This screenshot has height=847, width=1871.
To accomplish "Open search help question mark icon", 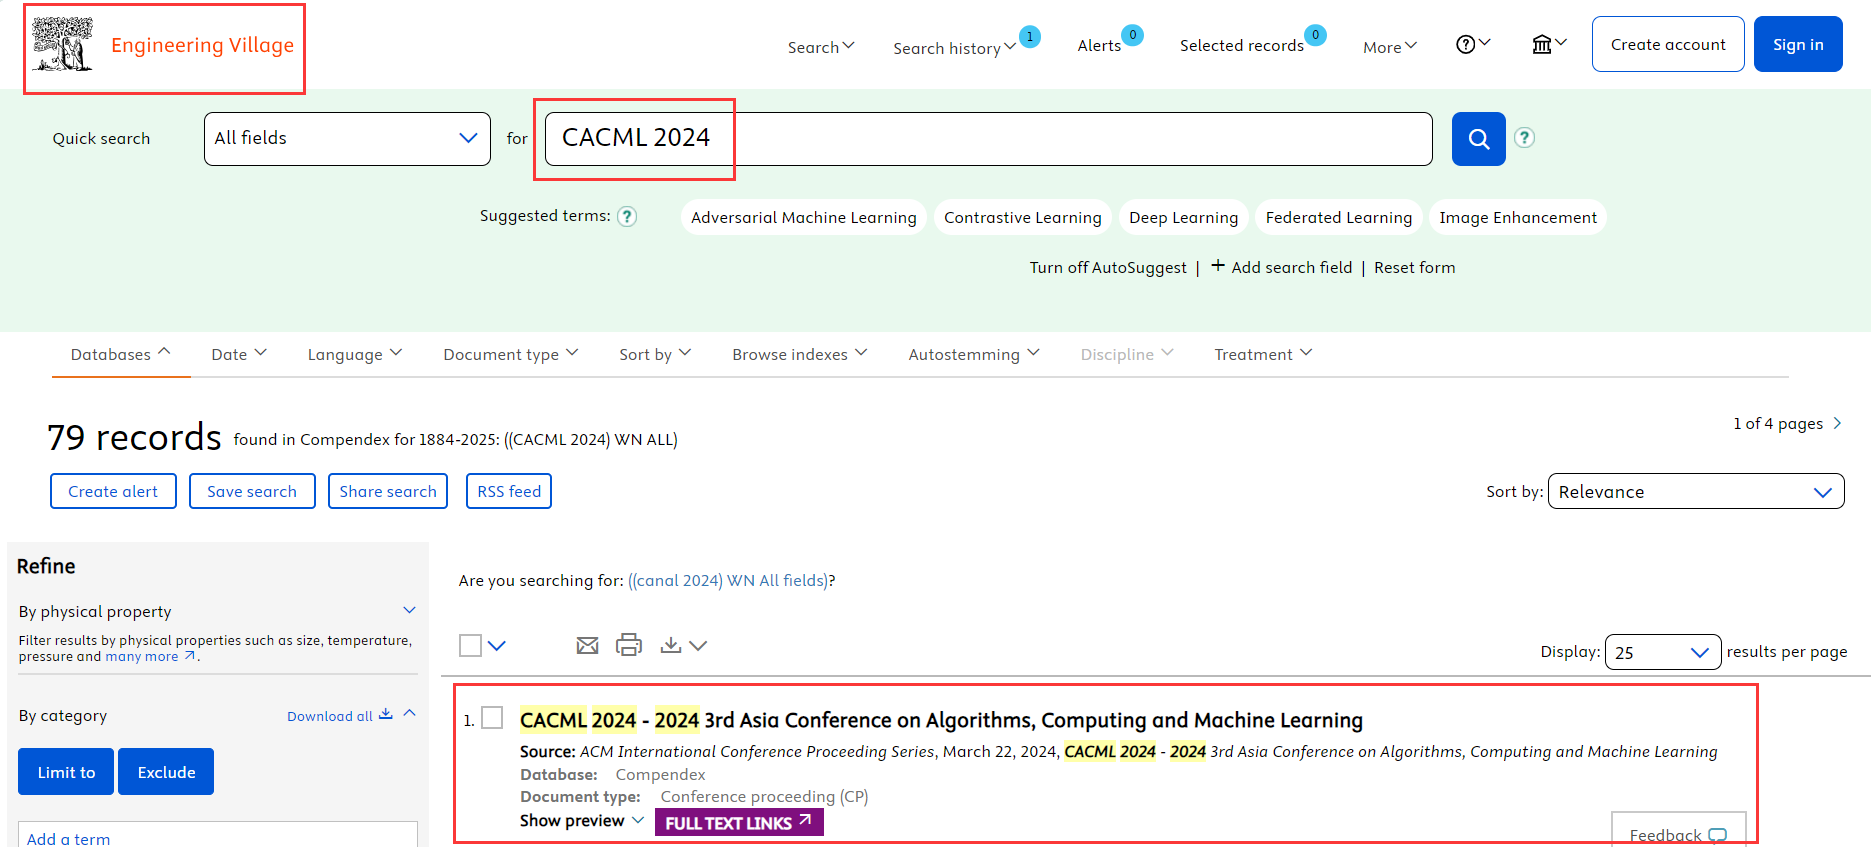I will tap(1524, 138).
